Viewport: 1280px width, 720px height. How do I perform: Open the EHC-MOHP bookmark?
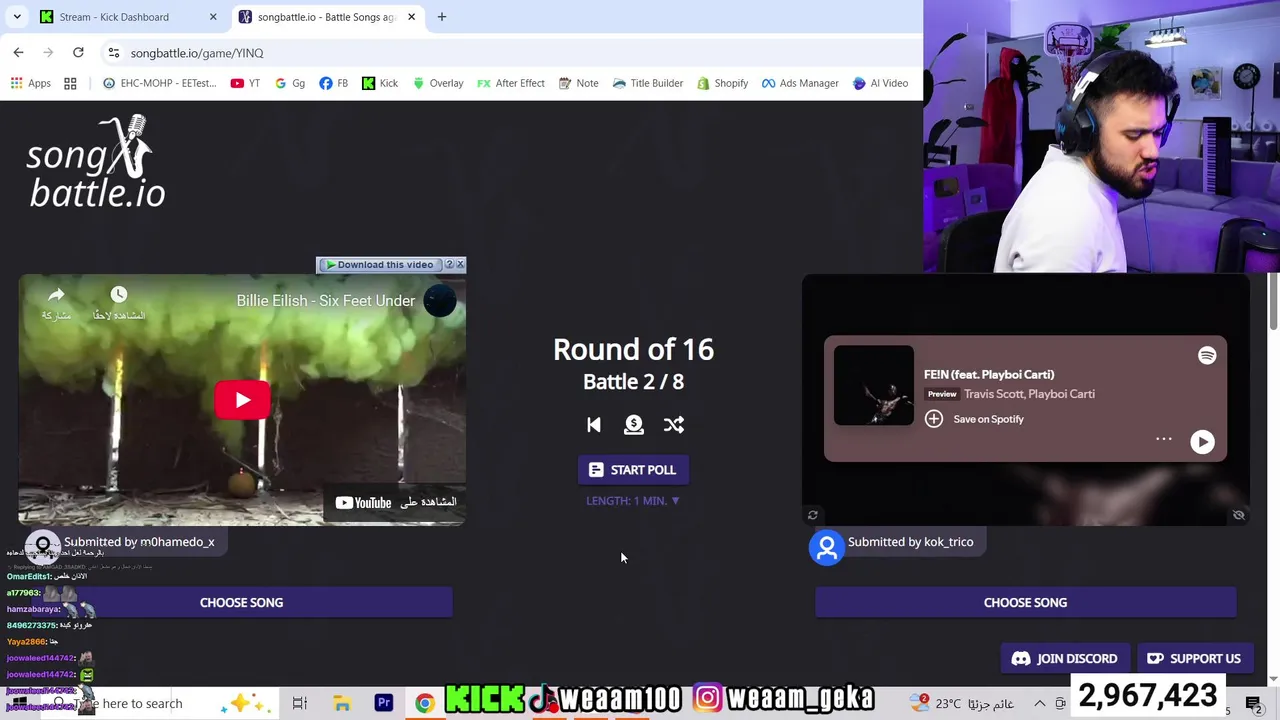pyautogui.click(x=159, y=83)
